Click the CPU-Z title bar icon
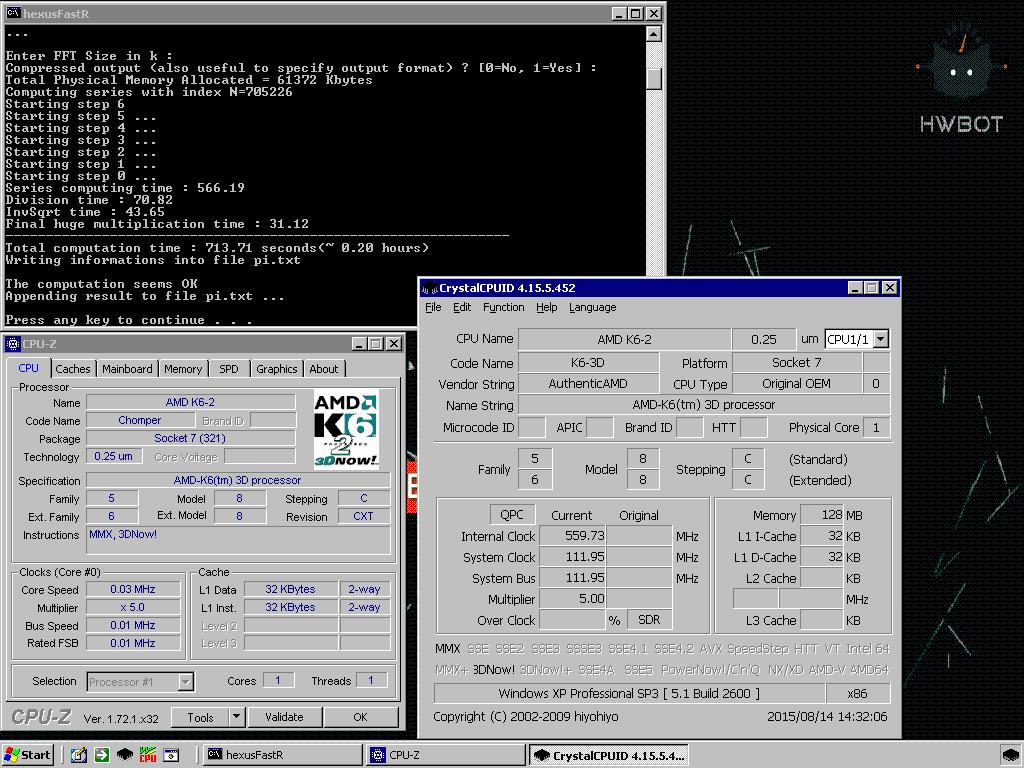Viewport: 1024px width, 768px height. [12, 344]
